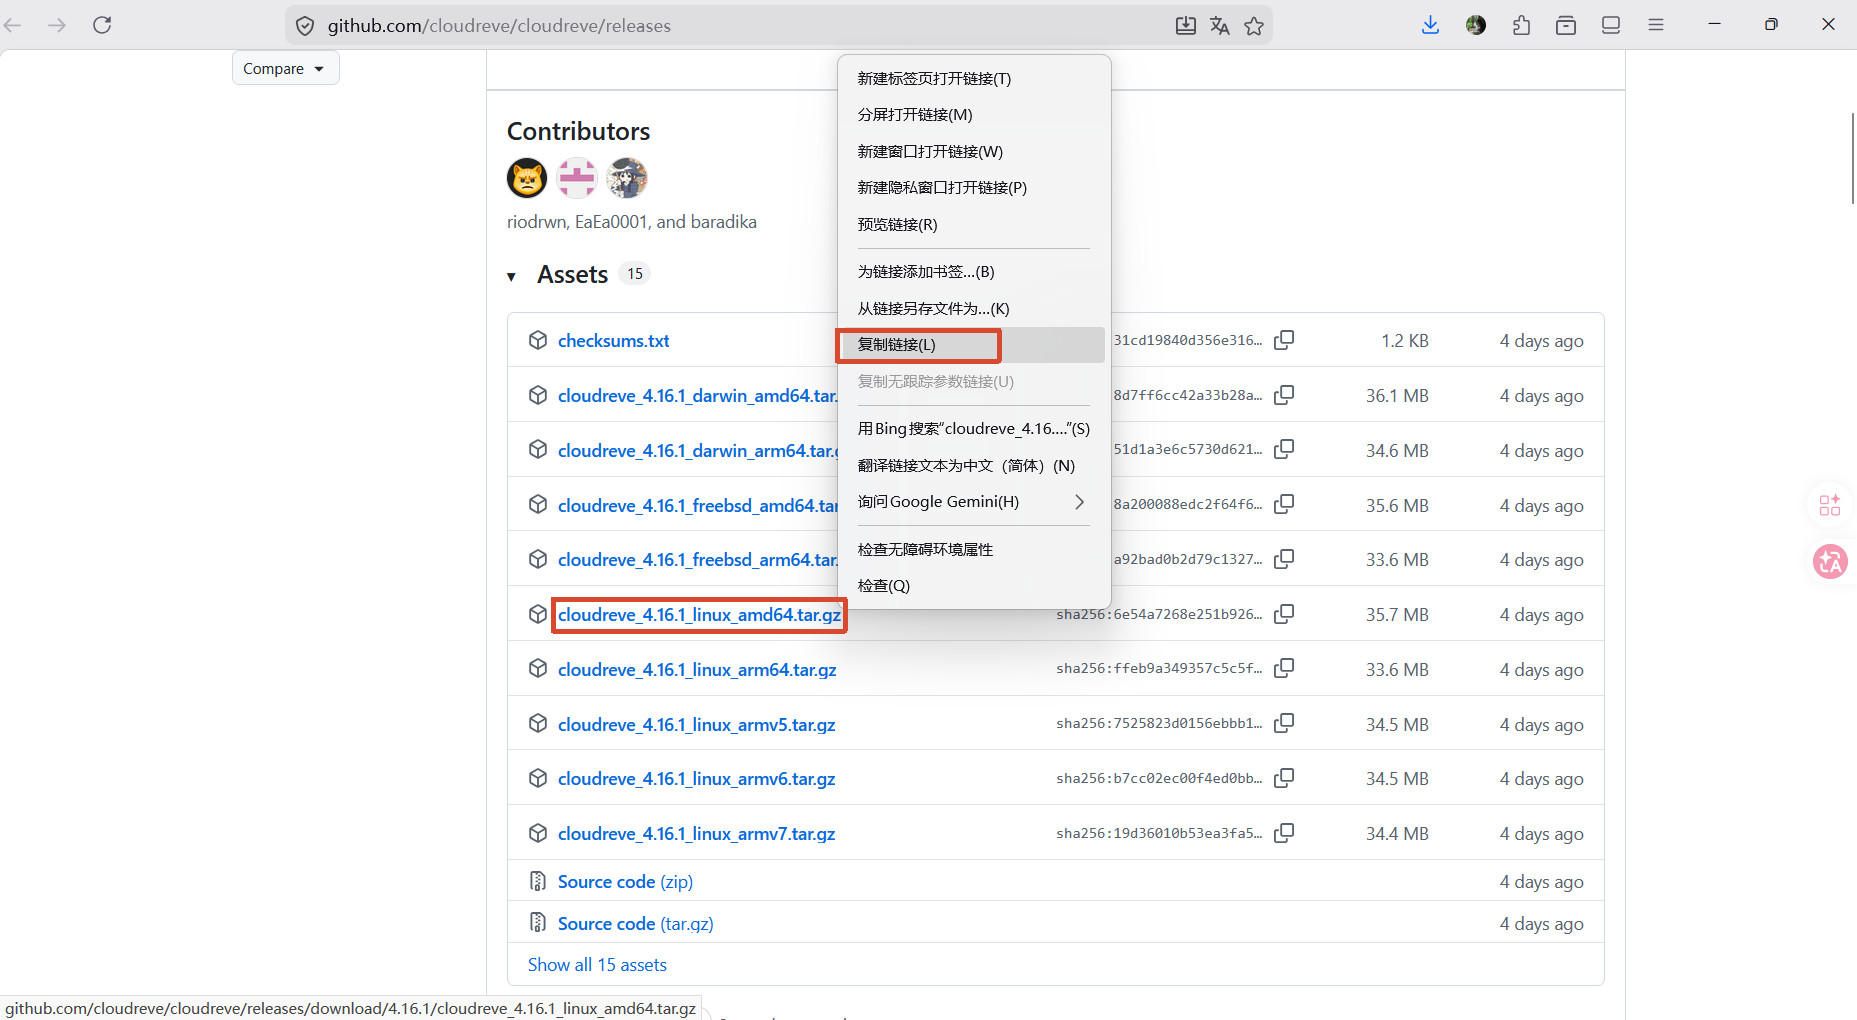1857x1020 pixels.
Task: Download Source code (tar.gz)
Action: (x=635, y=924)
